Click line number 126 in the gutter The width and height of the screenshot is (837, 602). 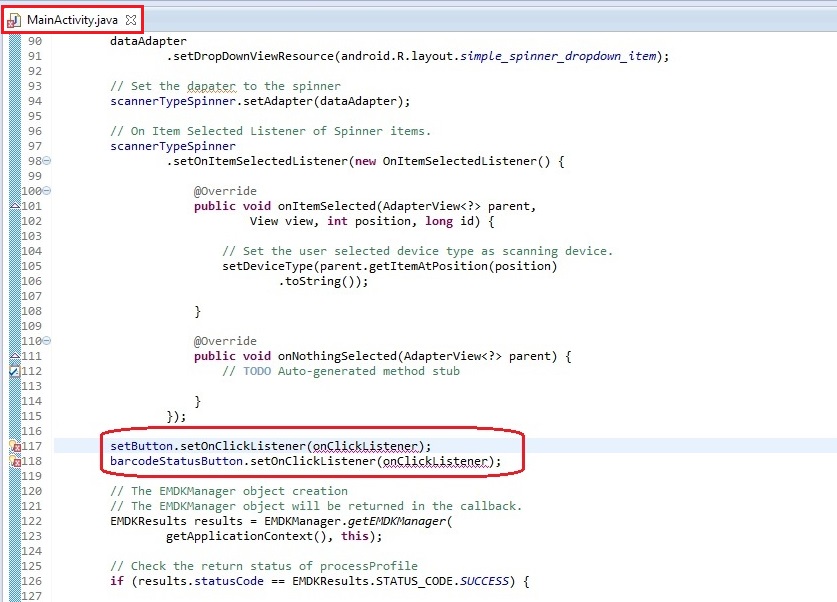pyautogui.click(x=31, y=581)
